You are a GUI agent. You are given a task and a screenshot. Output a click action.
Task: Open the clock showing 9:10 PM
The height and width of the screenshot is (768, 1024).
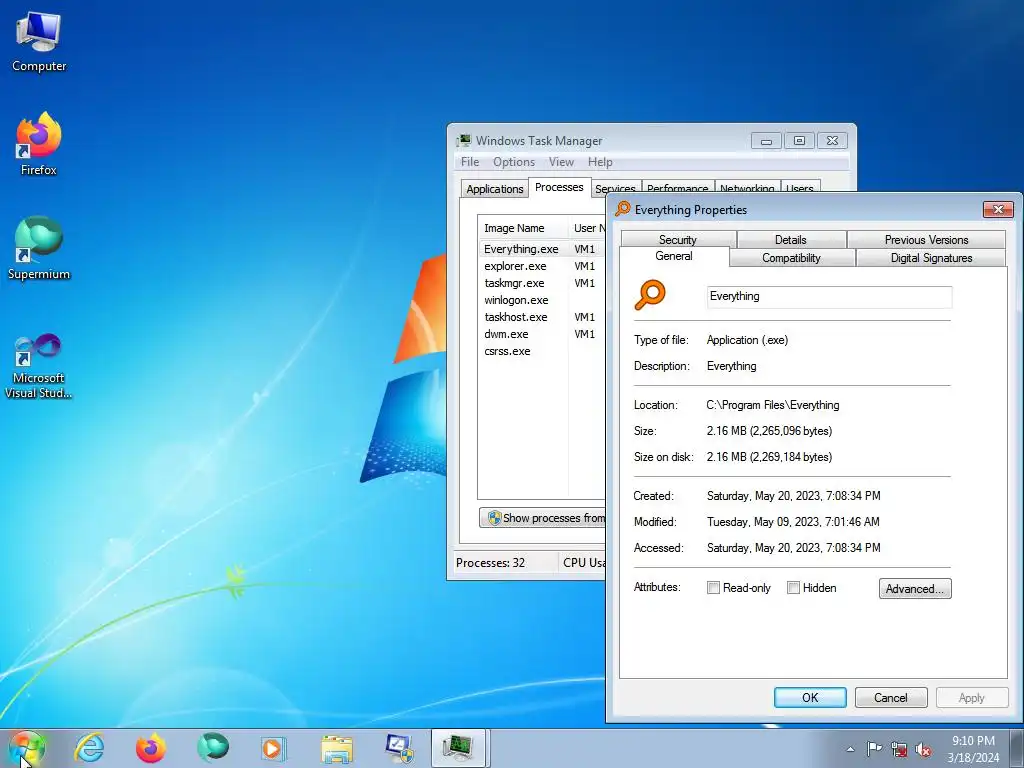click(973, 749)
